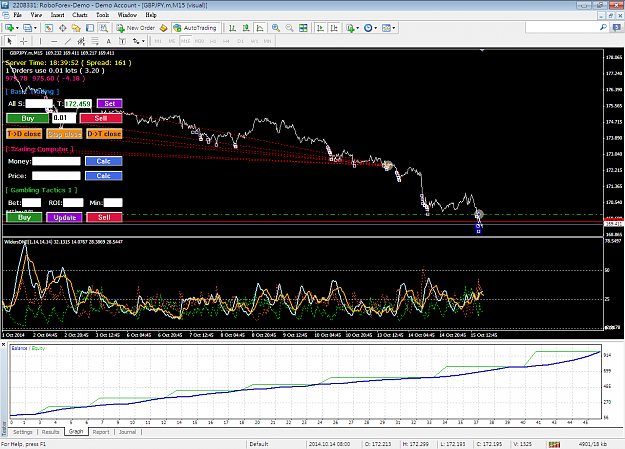
Task: Click inside the Money input field
Action: pyautogui.click(x=56, y=161)
